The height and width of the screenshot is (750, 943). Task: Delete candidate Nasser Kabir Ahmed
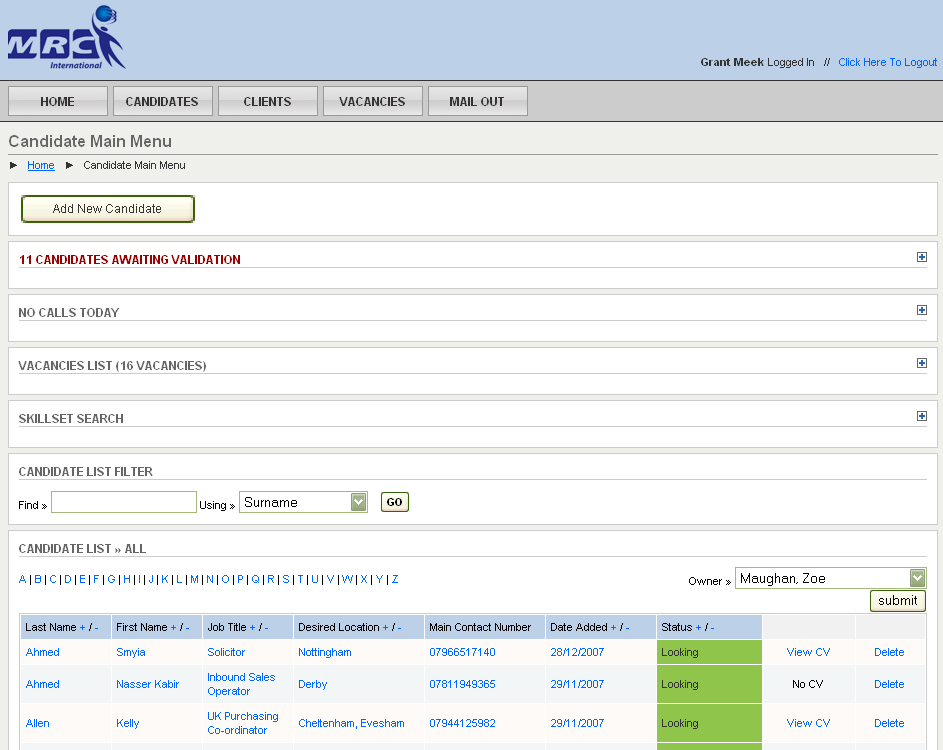889,684
